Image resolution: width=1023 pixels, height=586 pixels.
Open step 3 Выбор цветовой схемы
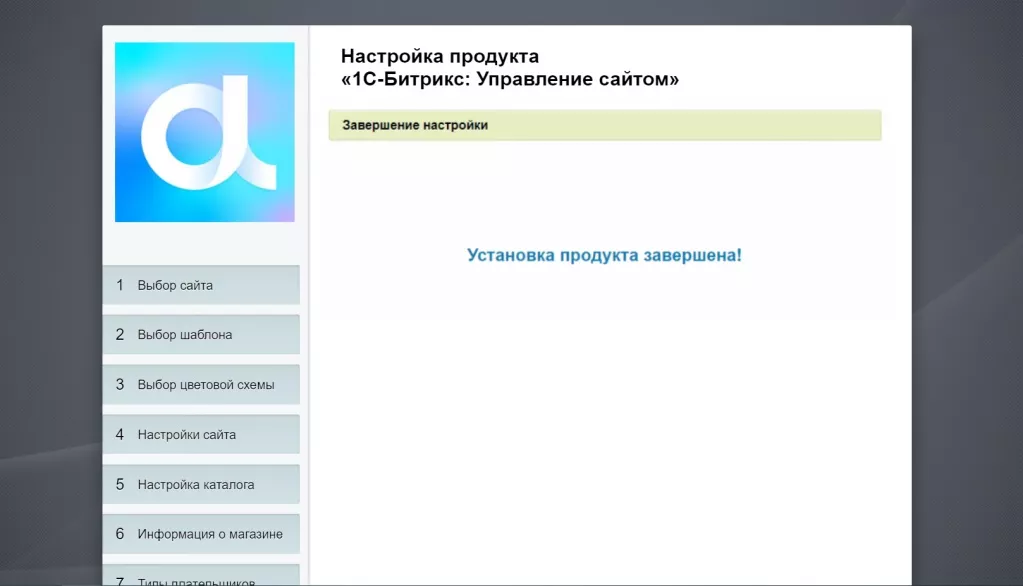[201, 384]
